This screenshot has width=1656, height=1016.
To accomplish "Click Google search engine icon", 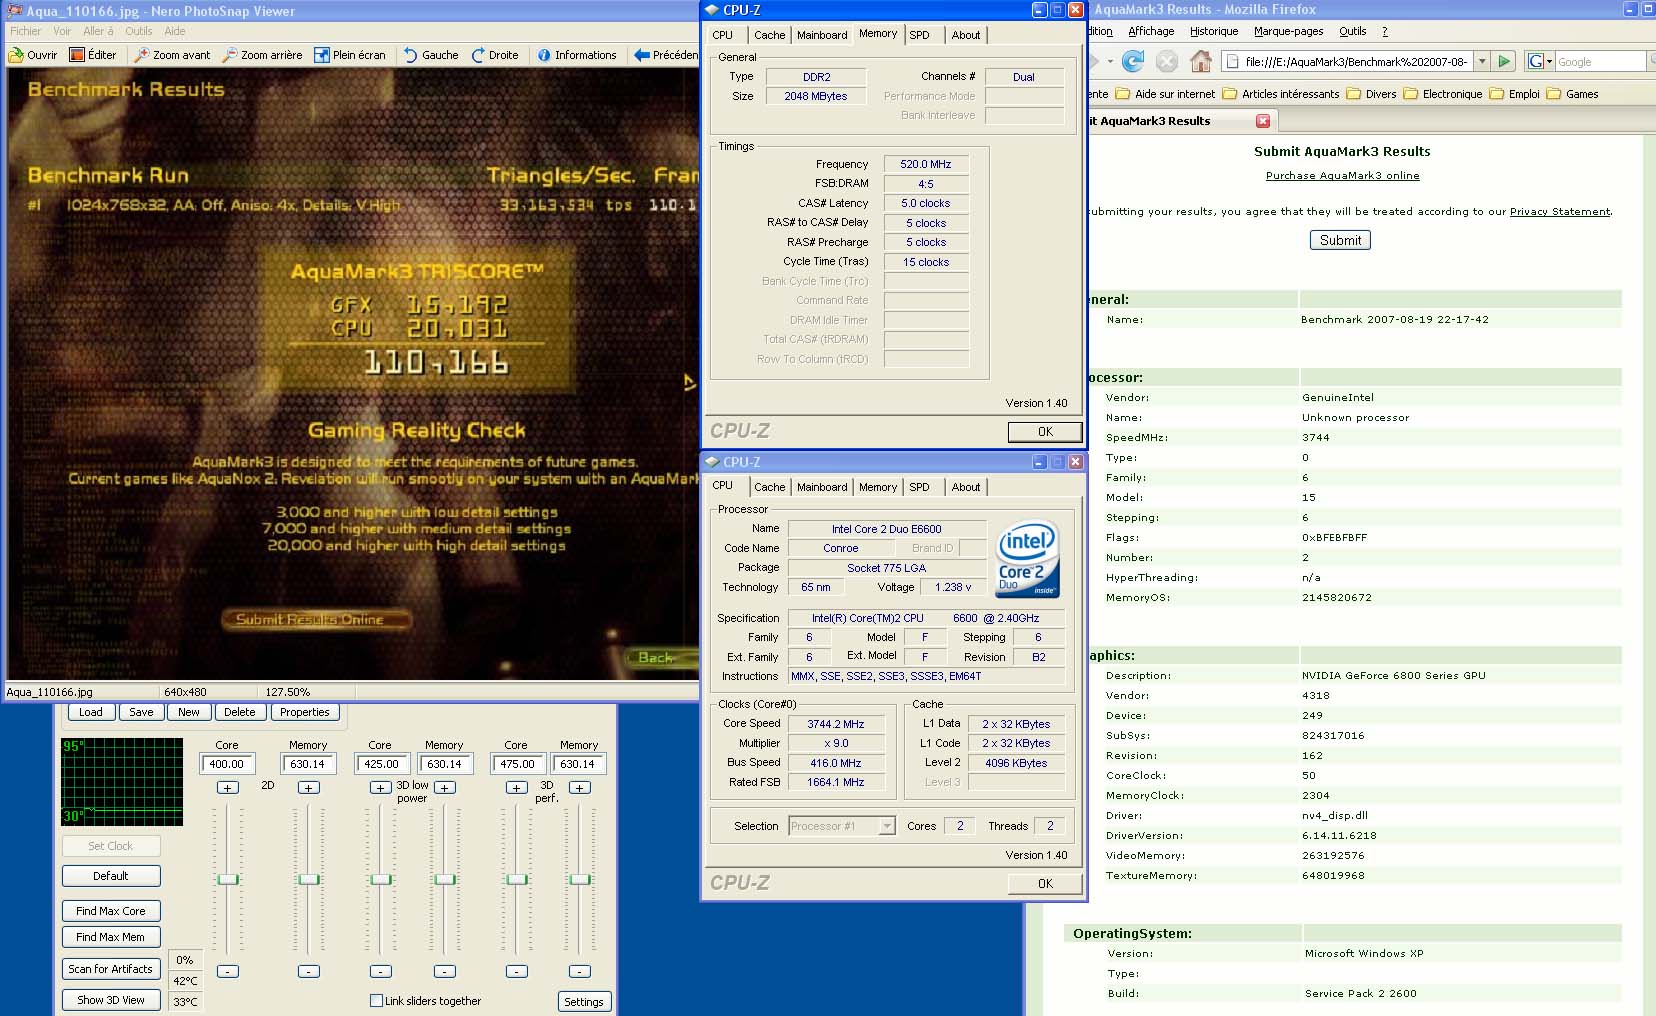I will click(1535, 61).
